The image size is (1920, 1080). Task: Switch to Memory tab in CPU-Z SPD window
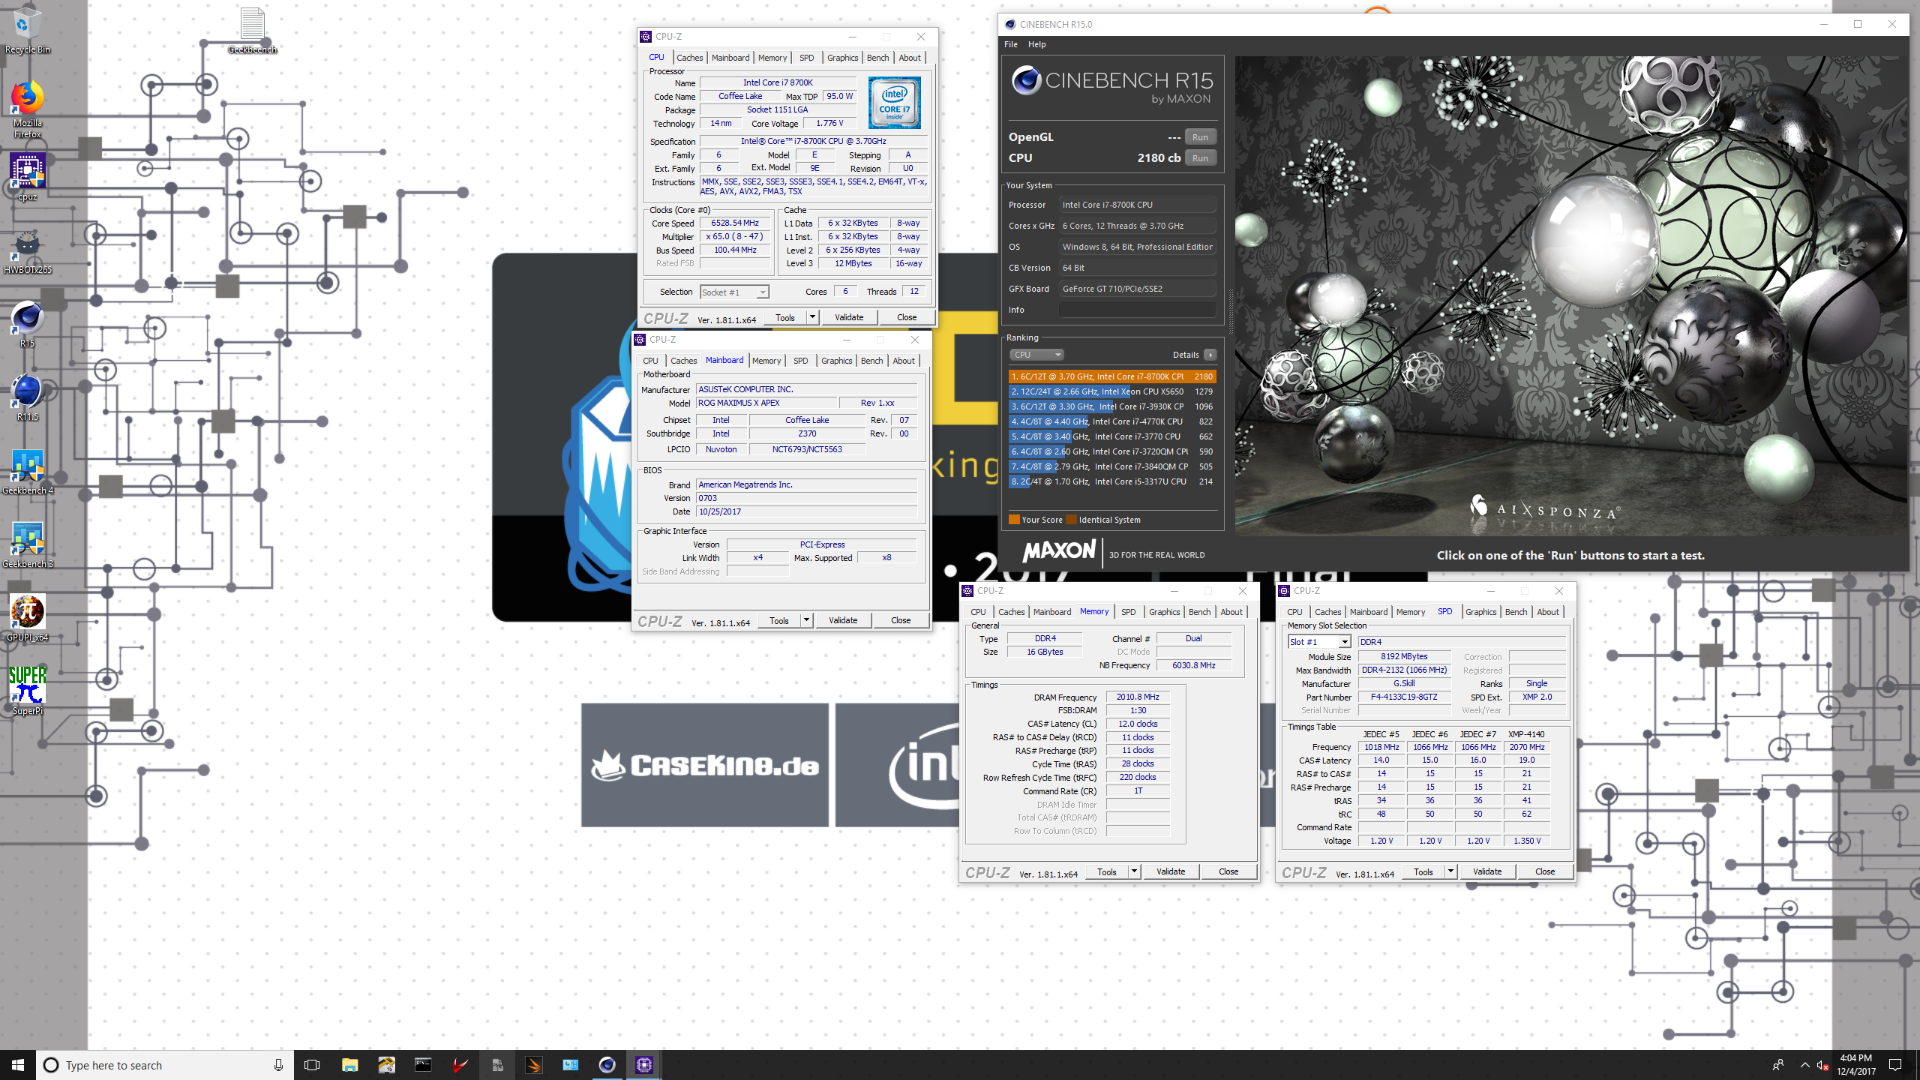pyautogui.click(x=1411, y=612)
